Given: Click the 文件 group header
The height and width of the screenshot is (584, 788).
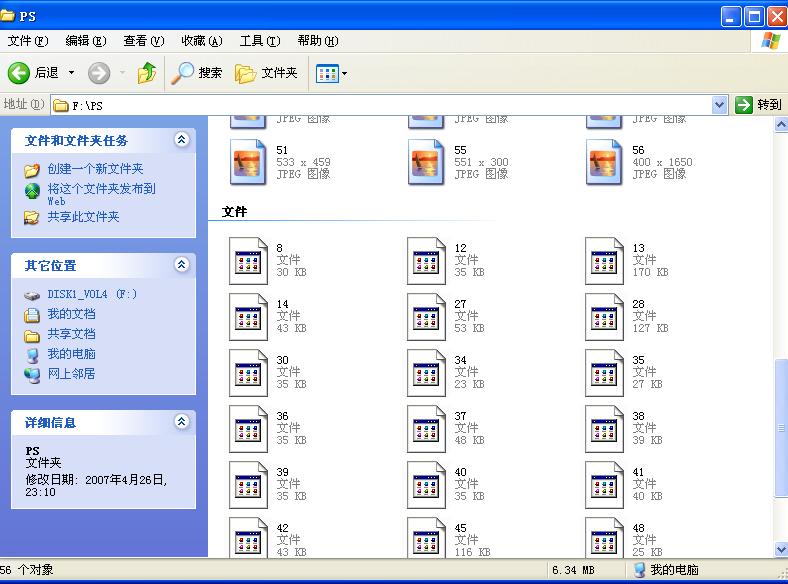Looking at the screenshot, I should tap(234, 212).
